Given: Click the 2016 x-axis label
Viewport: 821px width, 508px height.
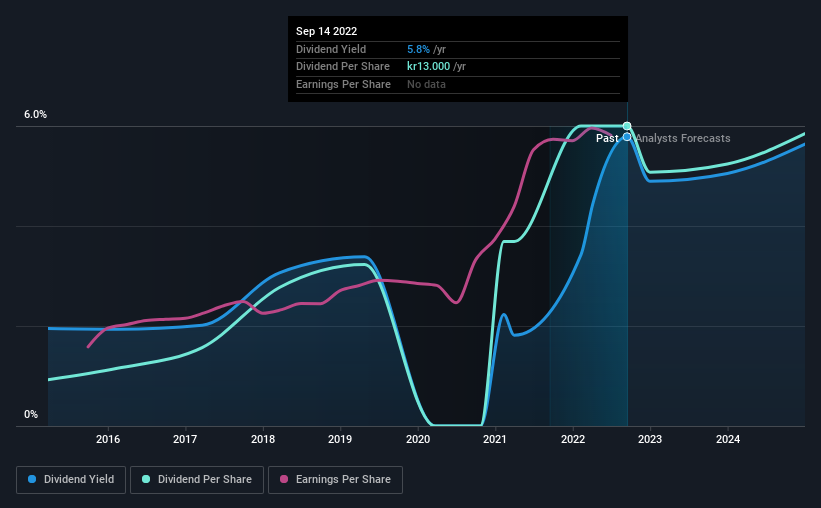Looking at the screenshot, I should [x=108, y=439].
